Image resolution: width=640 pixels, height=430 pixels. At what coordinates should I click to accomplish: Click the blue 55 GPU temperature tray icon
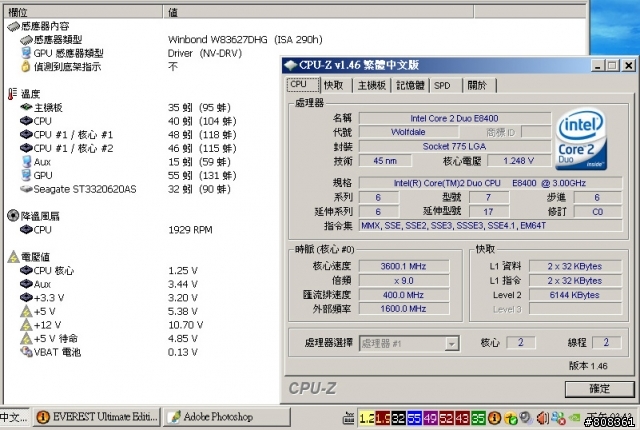(x=414, y=418)
